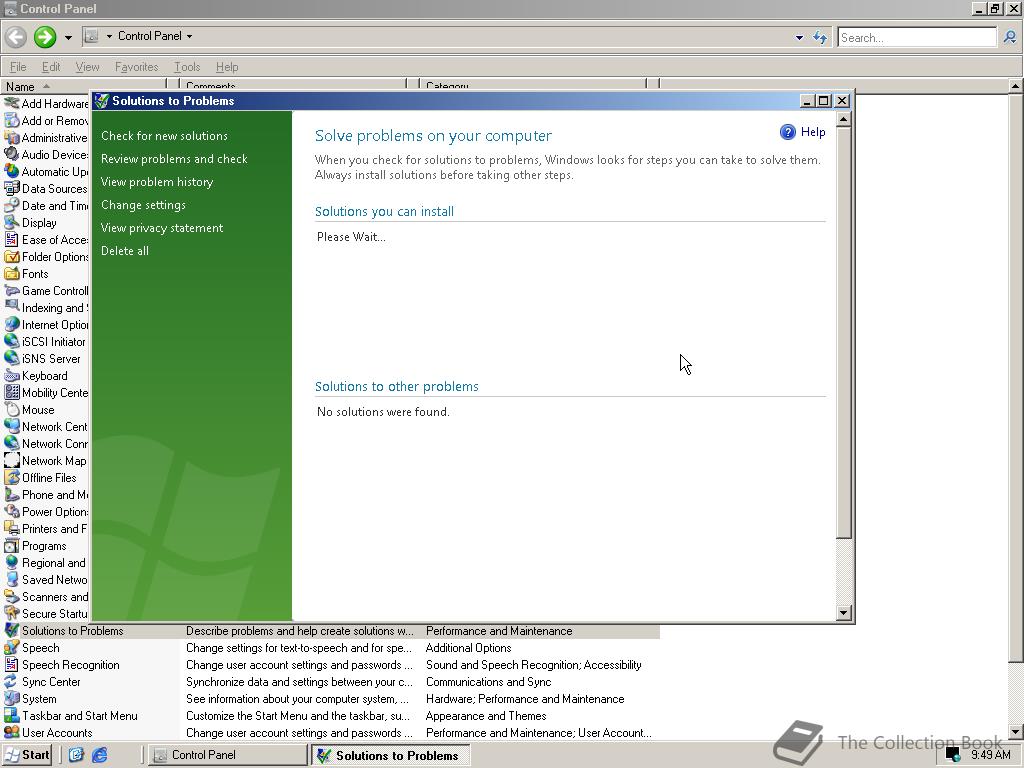This screenshot has width=1024, height=768.
Task: Click the Show Desktop quick launch icon
Action: [76, 755]
